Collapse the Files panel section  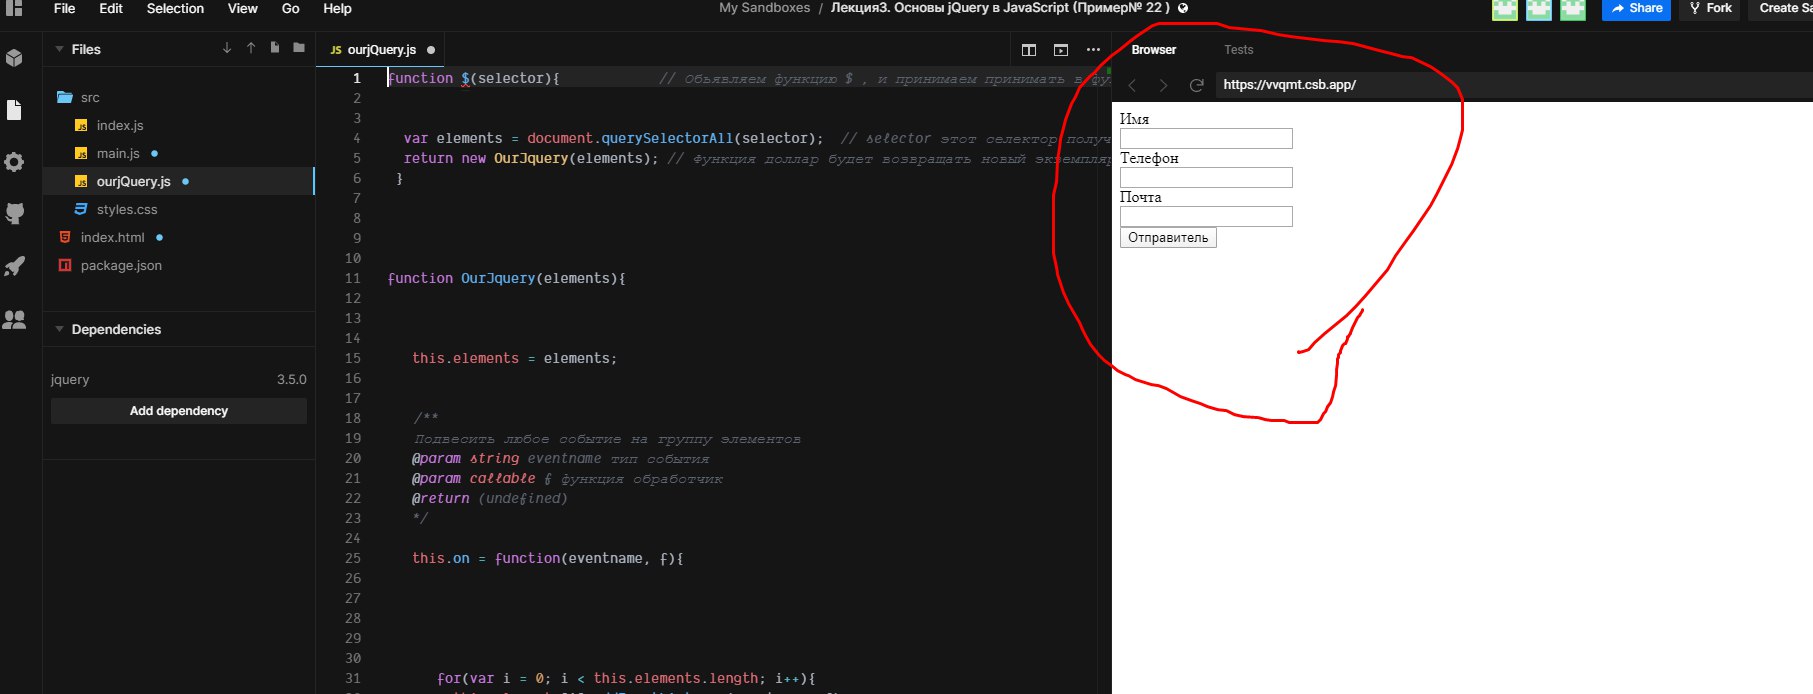pyautogui.click(x=60, y=49)
